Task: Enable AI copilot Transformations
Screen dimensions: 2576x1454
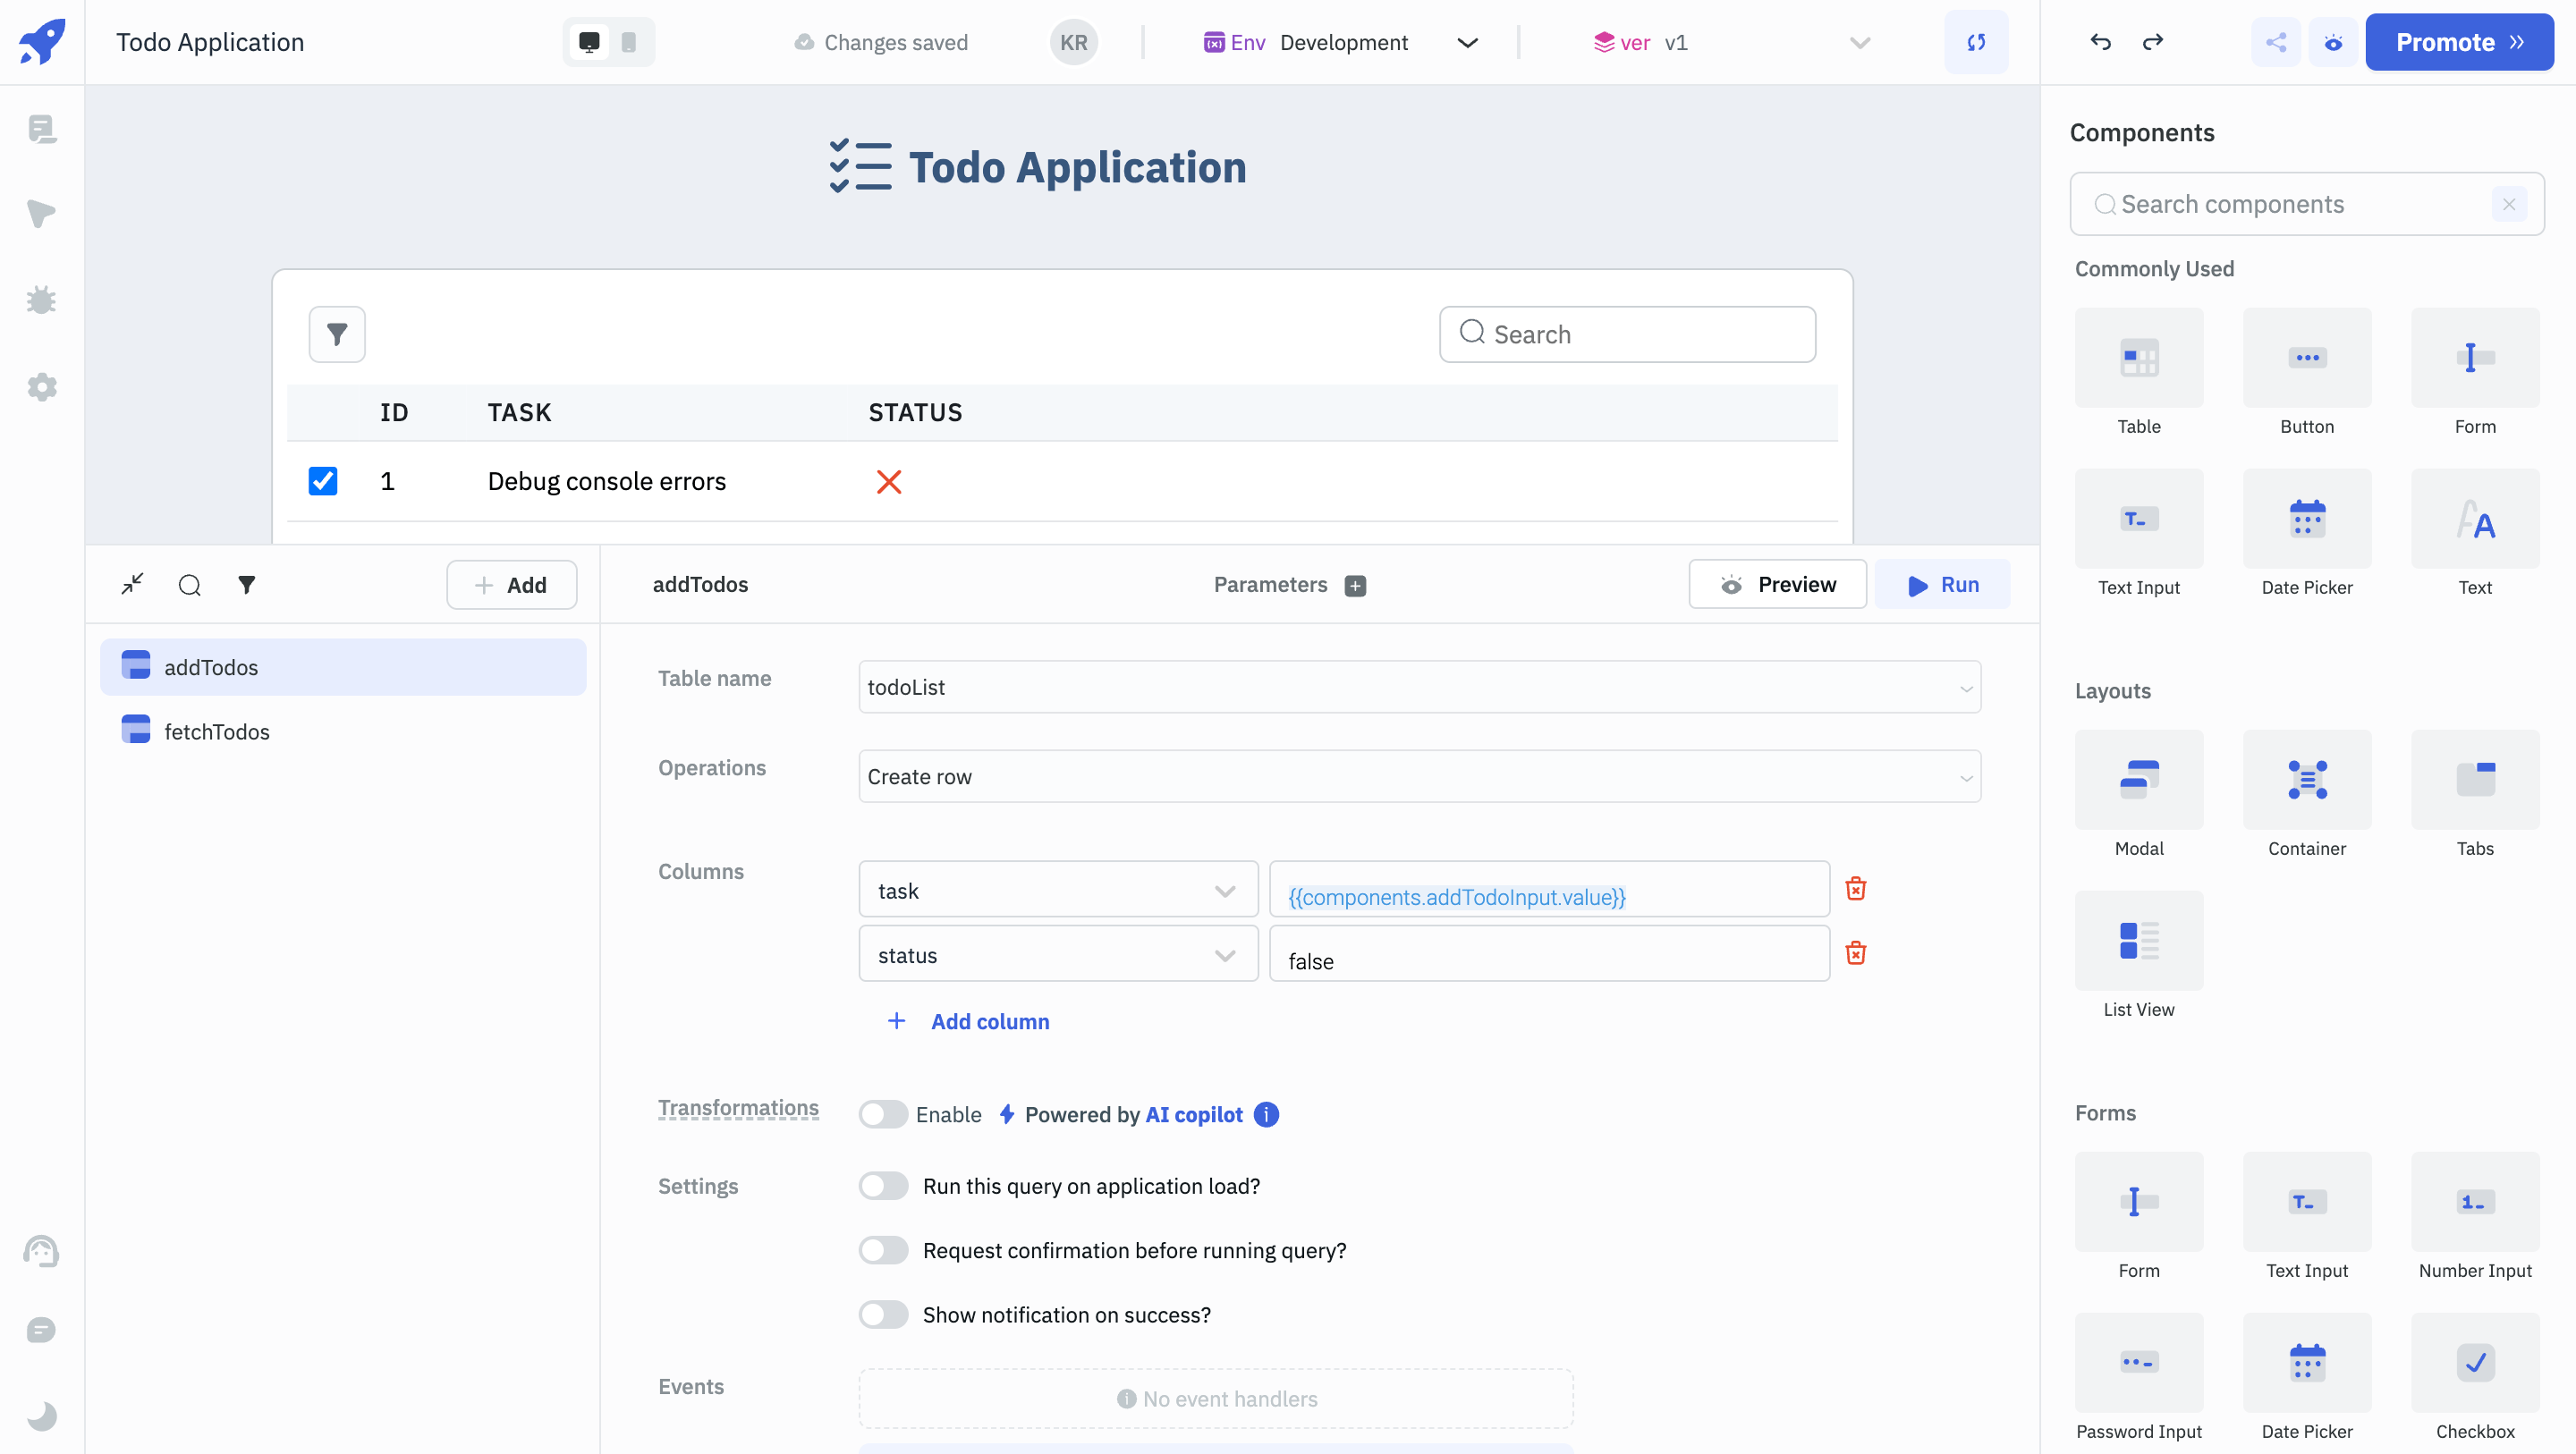Action: (883, 1114)
